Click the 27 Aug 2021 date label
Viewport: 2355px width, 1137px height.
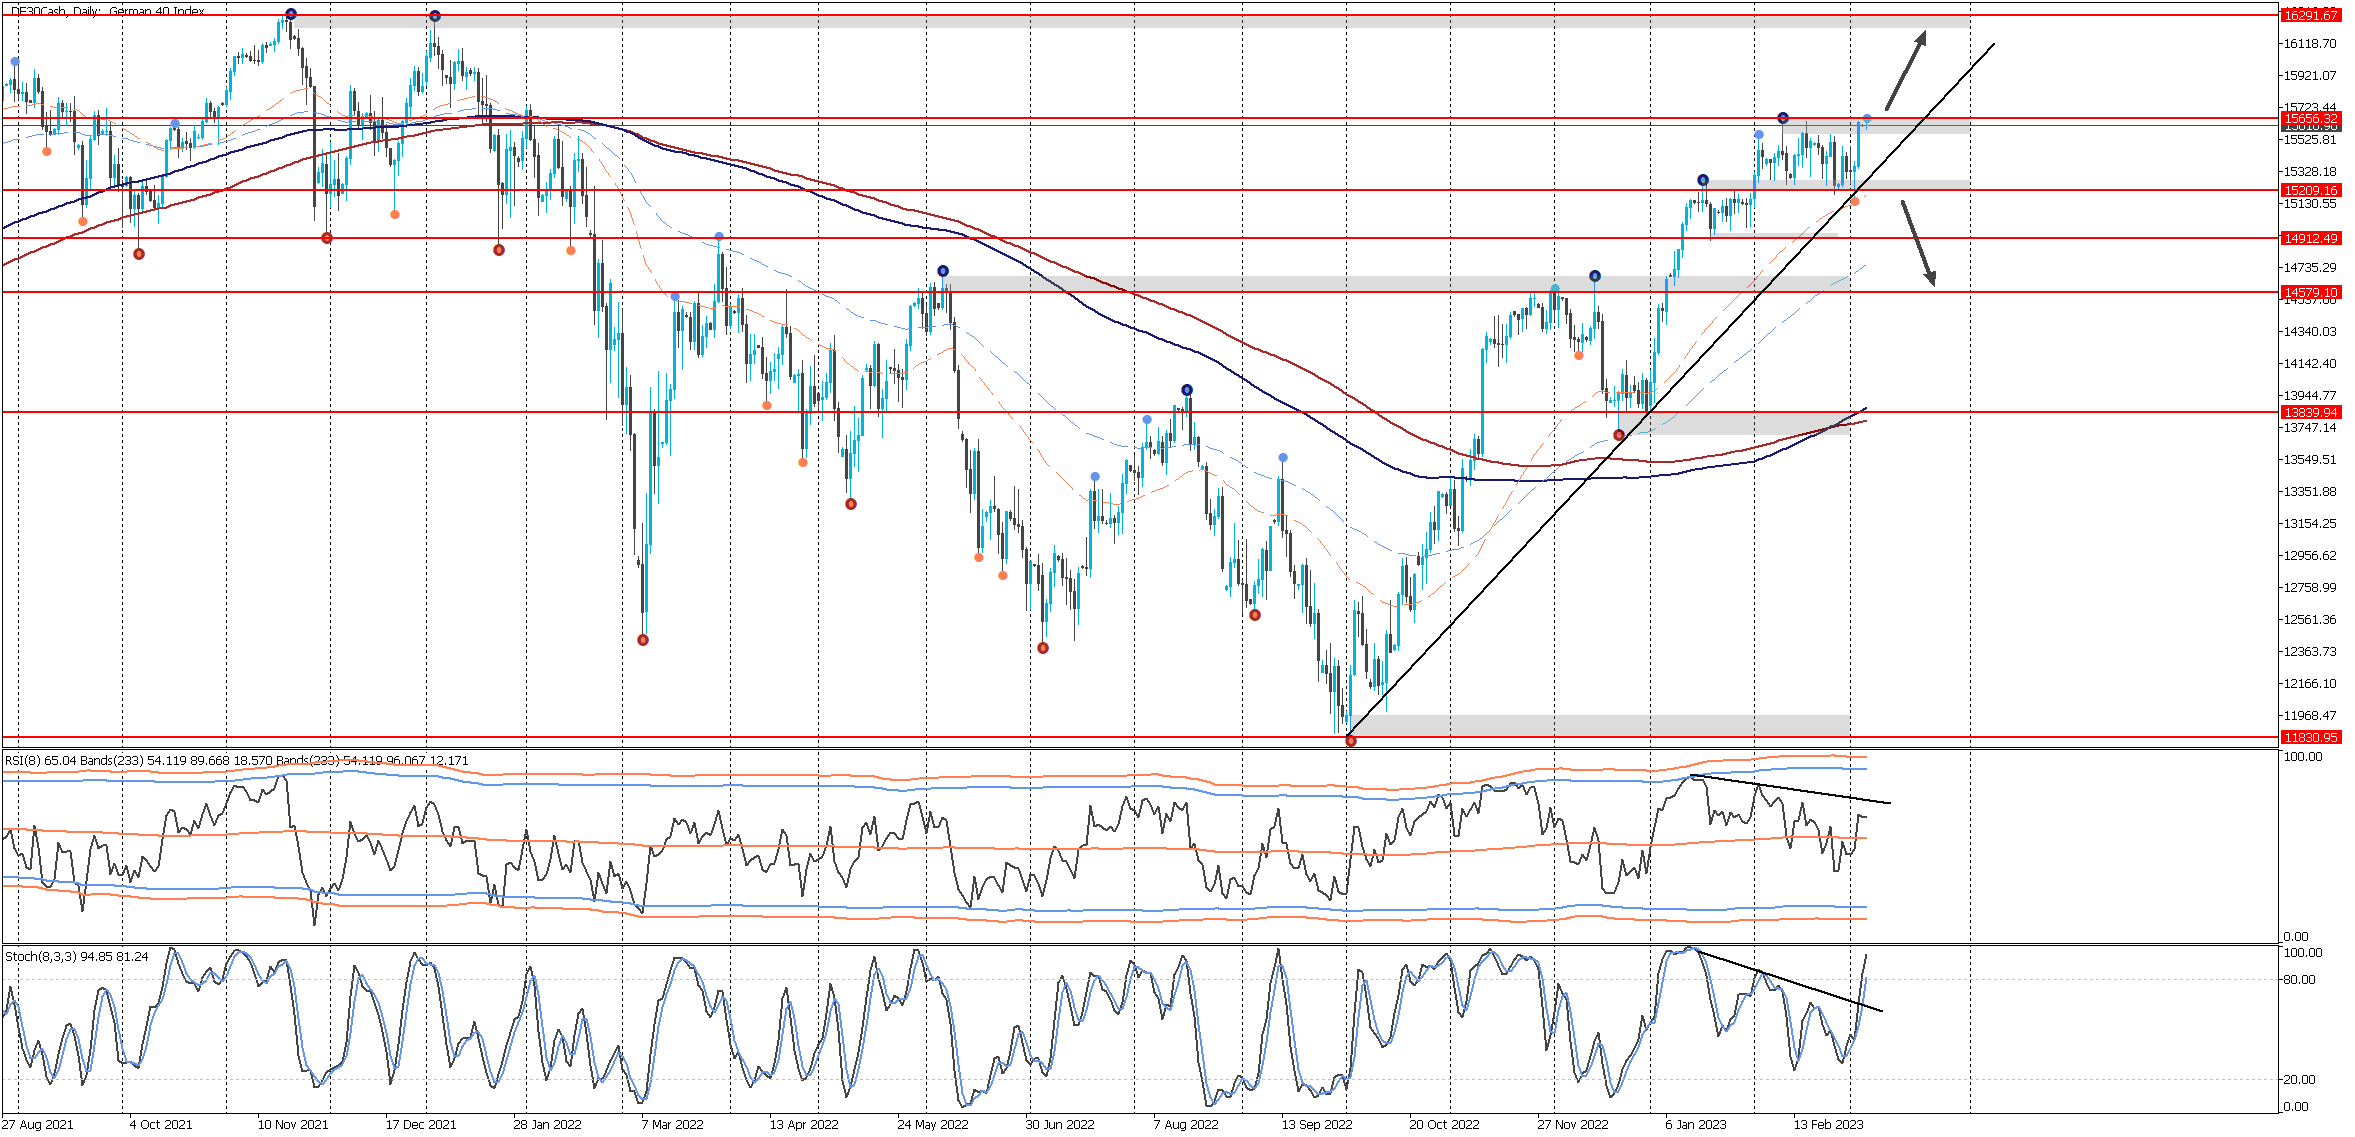pyautogui.click(x=38, y=1124)
